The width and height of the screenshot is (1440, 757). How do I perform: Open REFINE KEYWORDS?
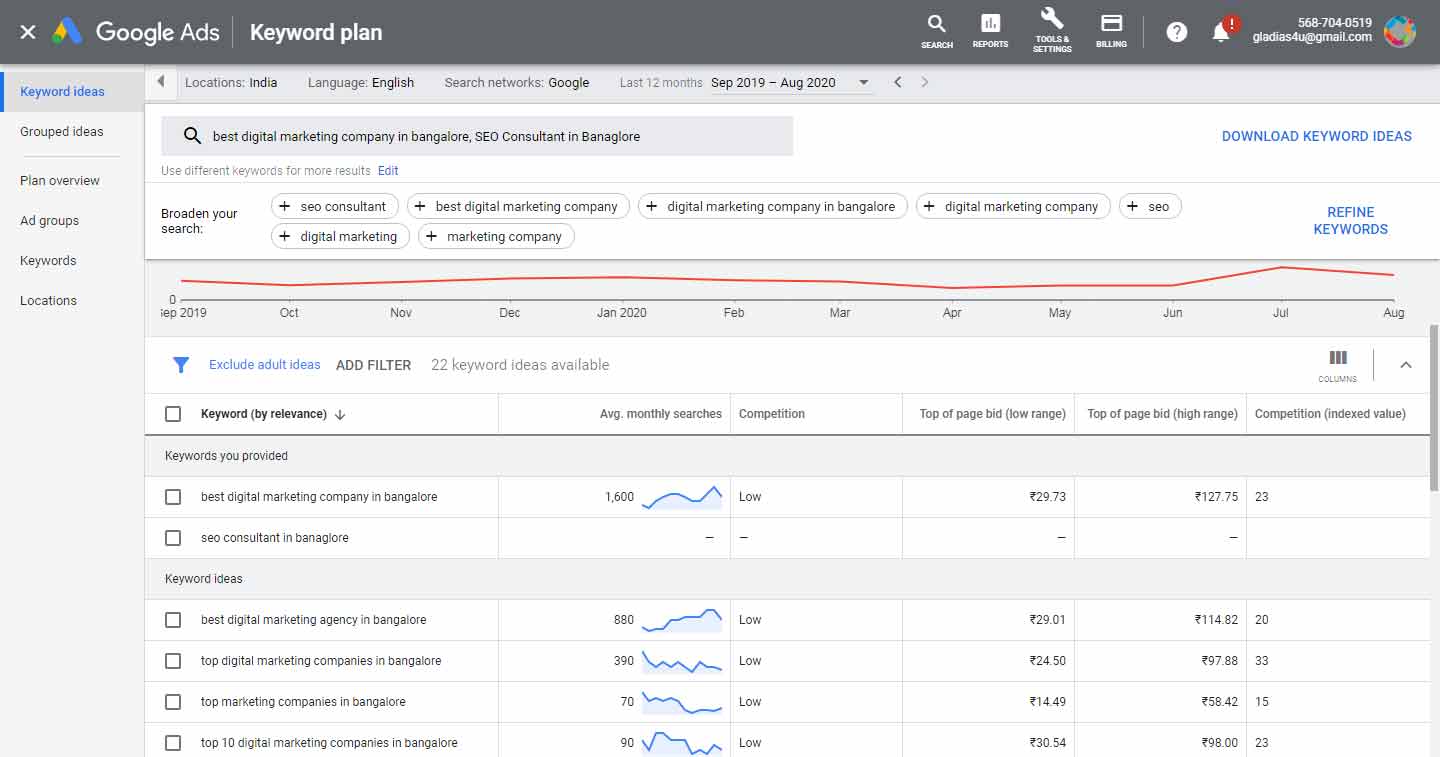(1350, 221)
